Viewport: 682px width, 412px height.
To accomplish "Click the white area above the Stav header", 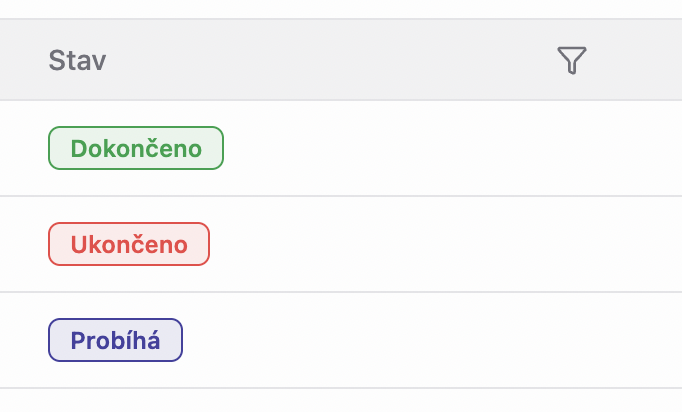I will point(340,9).
